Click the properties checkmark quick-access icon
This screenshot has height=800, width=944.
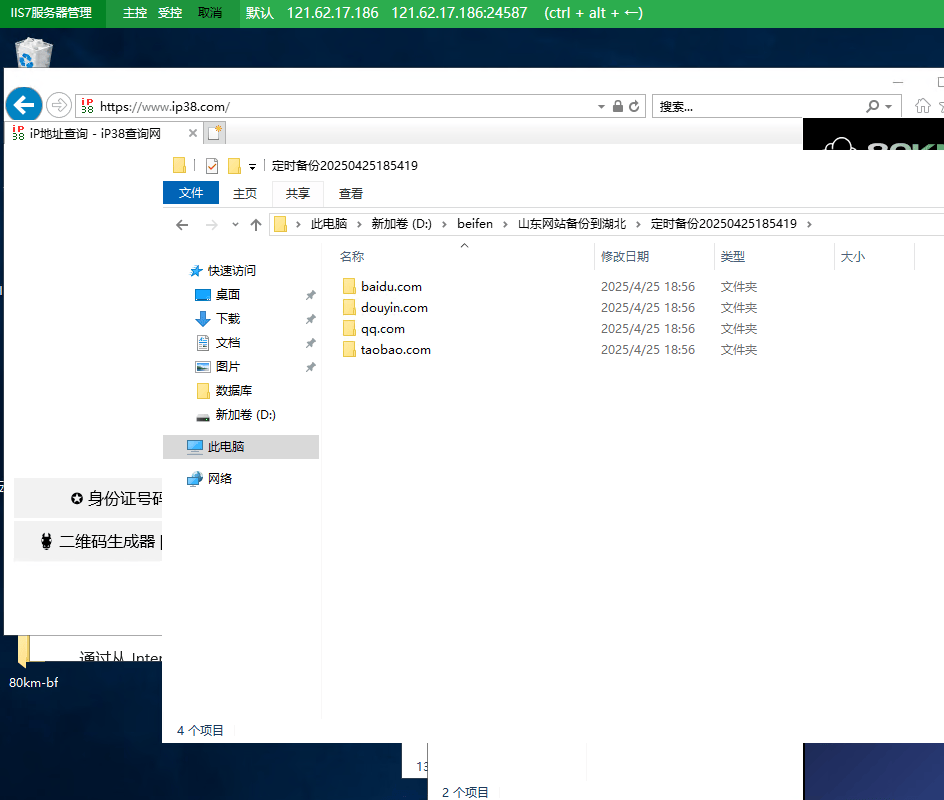point(211,166)
